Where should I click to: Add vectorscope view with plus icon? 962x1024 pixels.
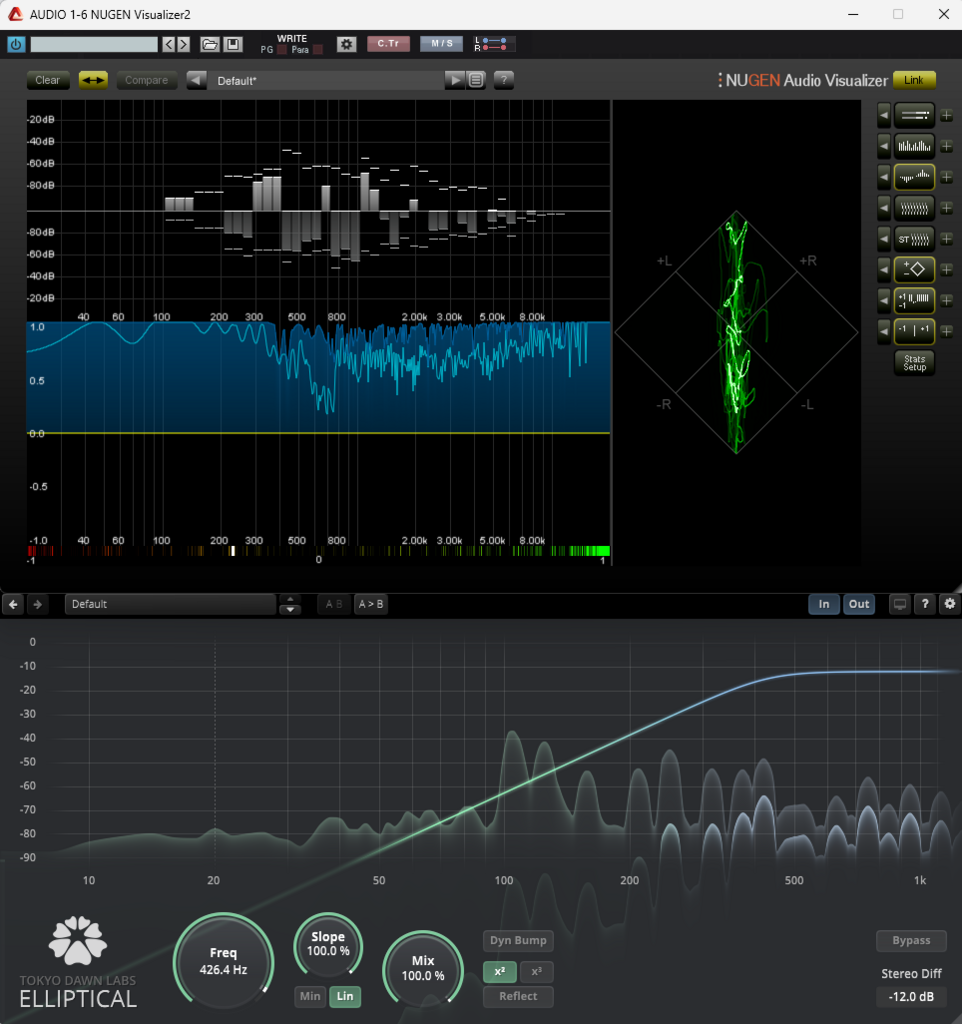click(x=946, y=269)
